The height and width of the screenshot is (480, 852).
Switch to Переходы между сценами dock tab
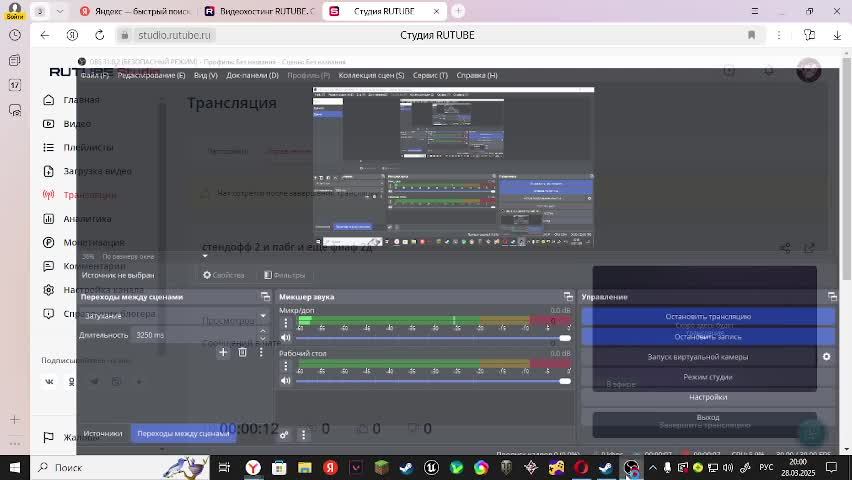183,433
